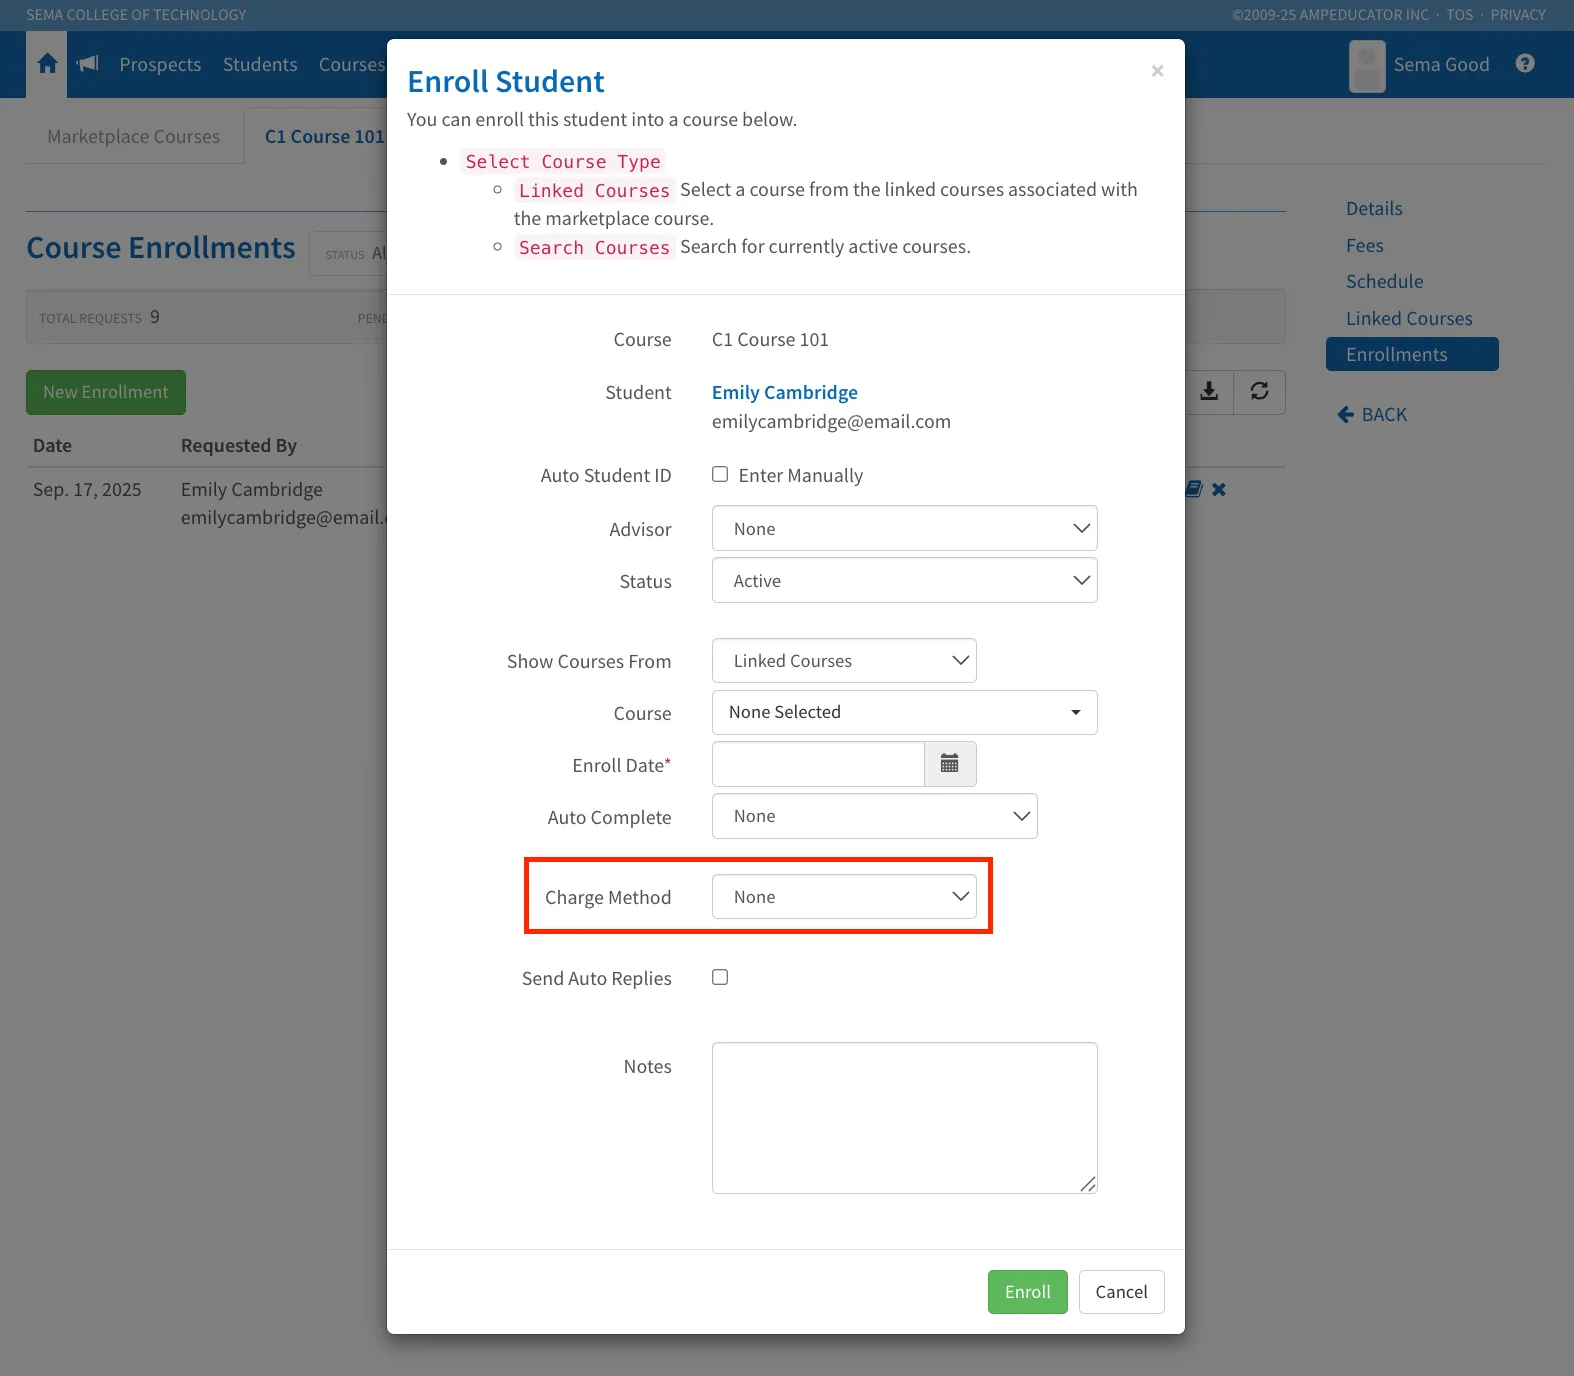Expand the Auto Complete dropdown
The image size is (1574, 1376).
[874, 816]
